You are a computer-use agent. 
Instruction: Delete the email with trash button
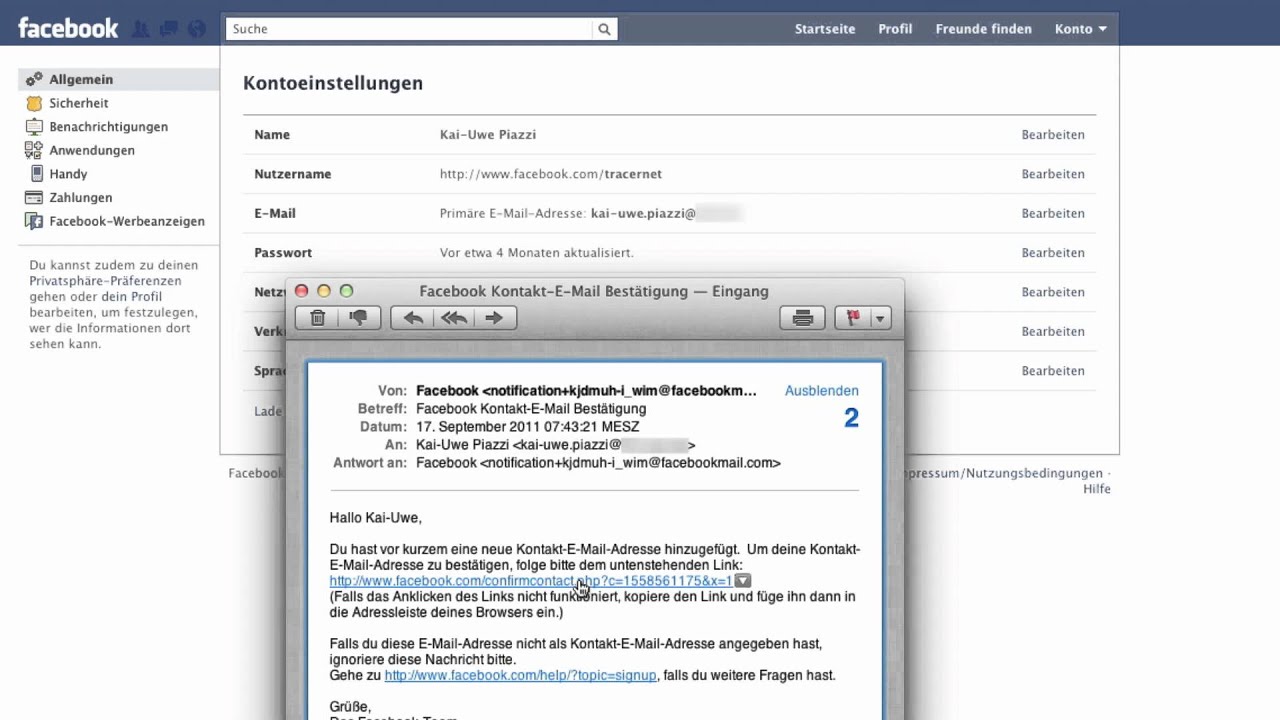click(318, 318)
